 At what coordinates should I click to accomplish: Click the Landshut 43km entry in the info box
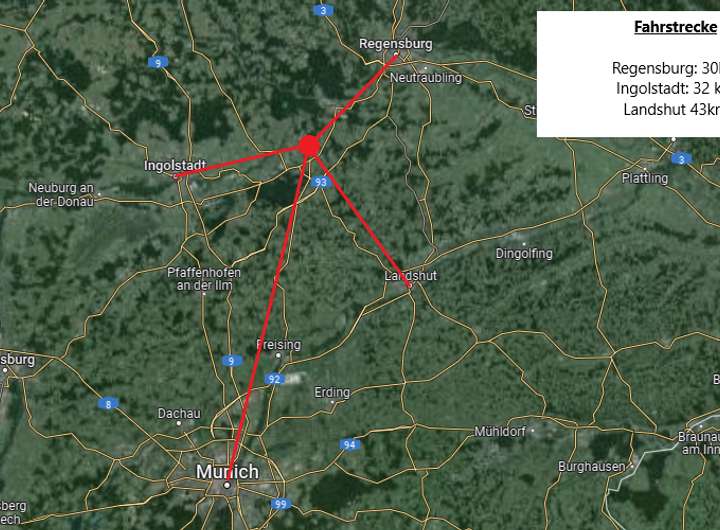[x=671, y=109]
